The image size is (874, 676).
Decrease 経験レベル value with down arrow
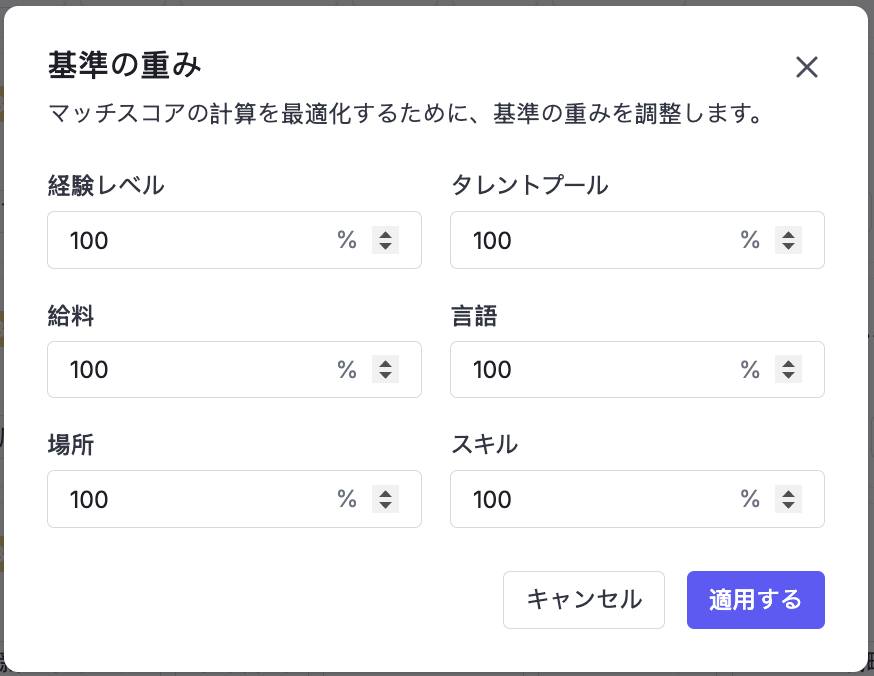(x=385, y=246)
